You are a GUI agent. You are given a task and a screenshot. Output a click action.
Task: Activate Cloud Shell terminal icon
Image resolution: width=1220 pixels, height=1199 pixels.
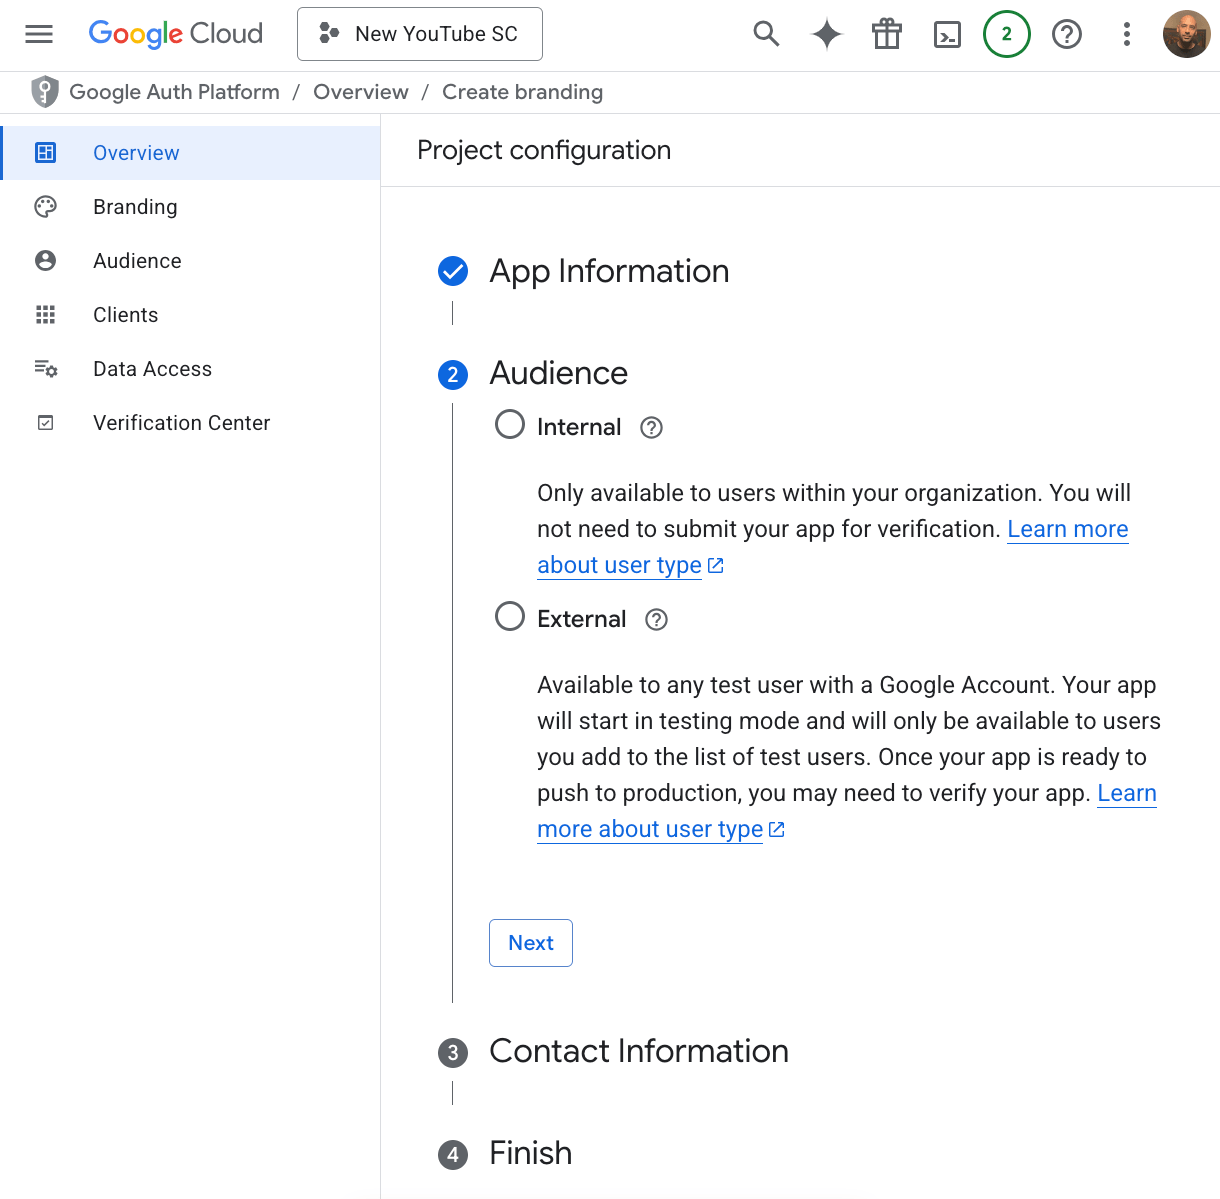coord(946,35)
